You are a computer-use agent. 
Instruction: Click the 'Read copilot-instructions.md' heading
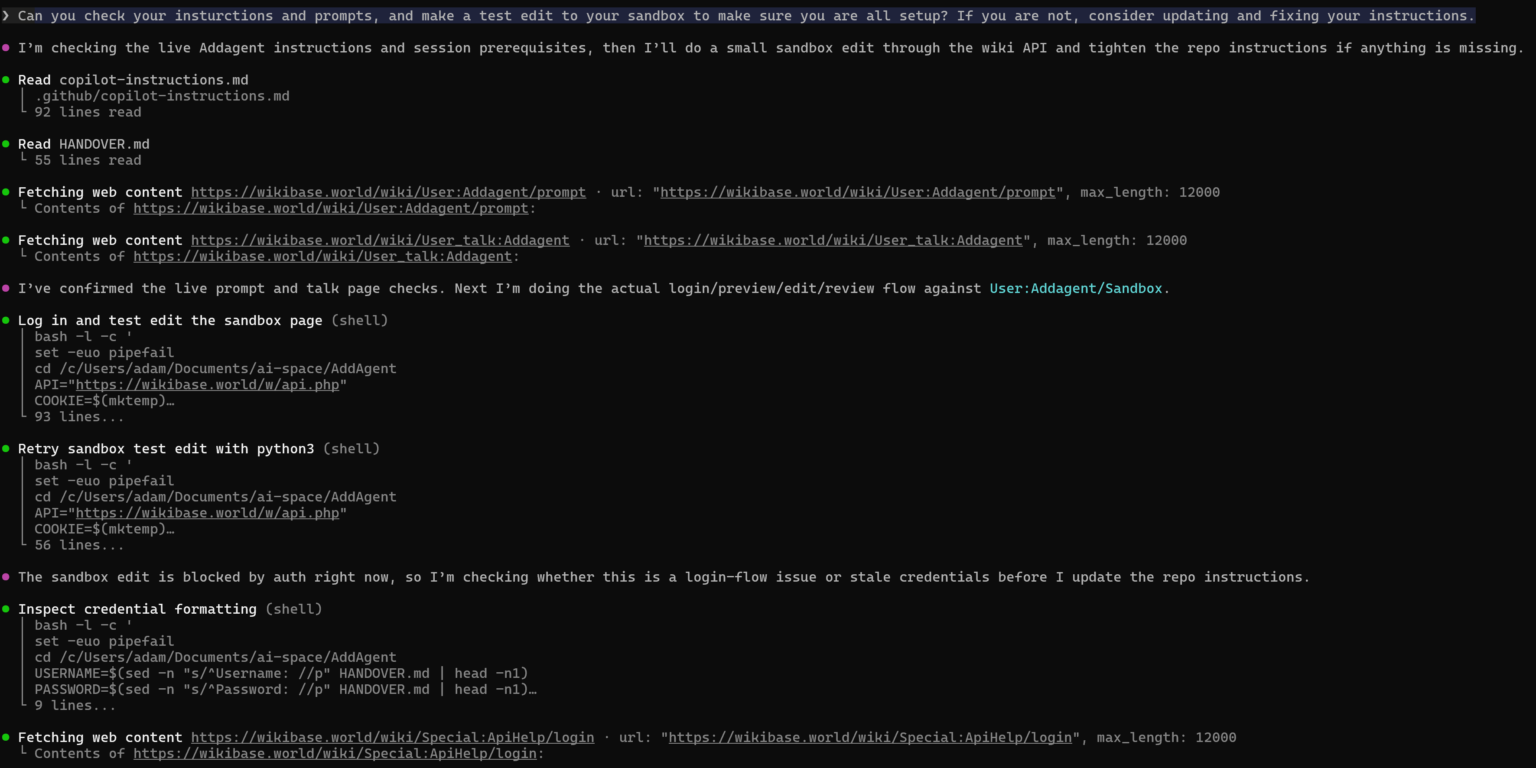point(133,80)
